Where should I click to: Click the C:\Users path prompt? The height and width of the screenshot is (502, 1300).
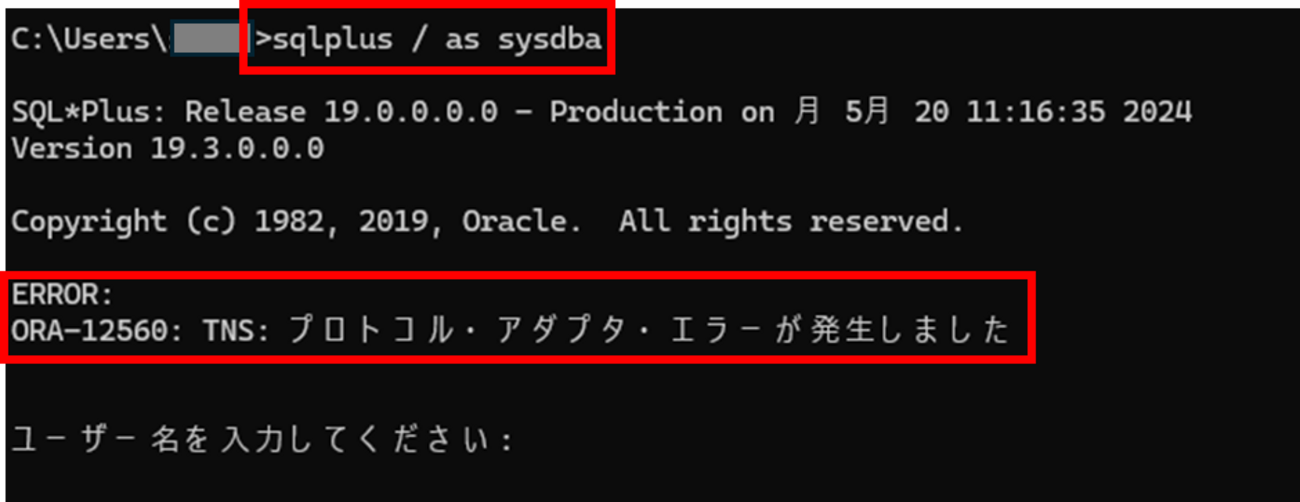[x=87, y=39]
